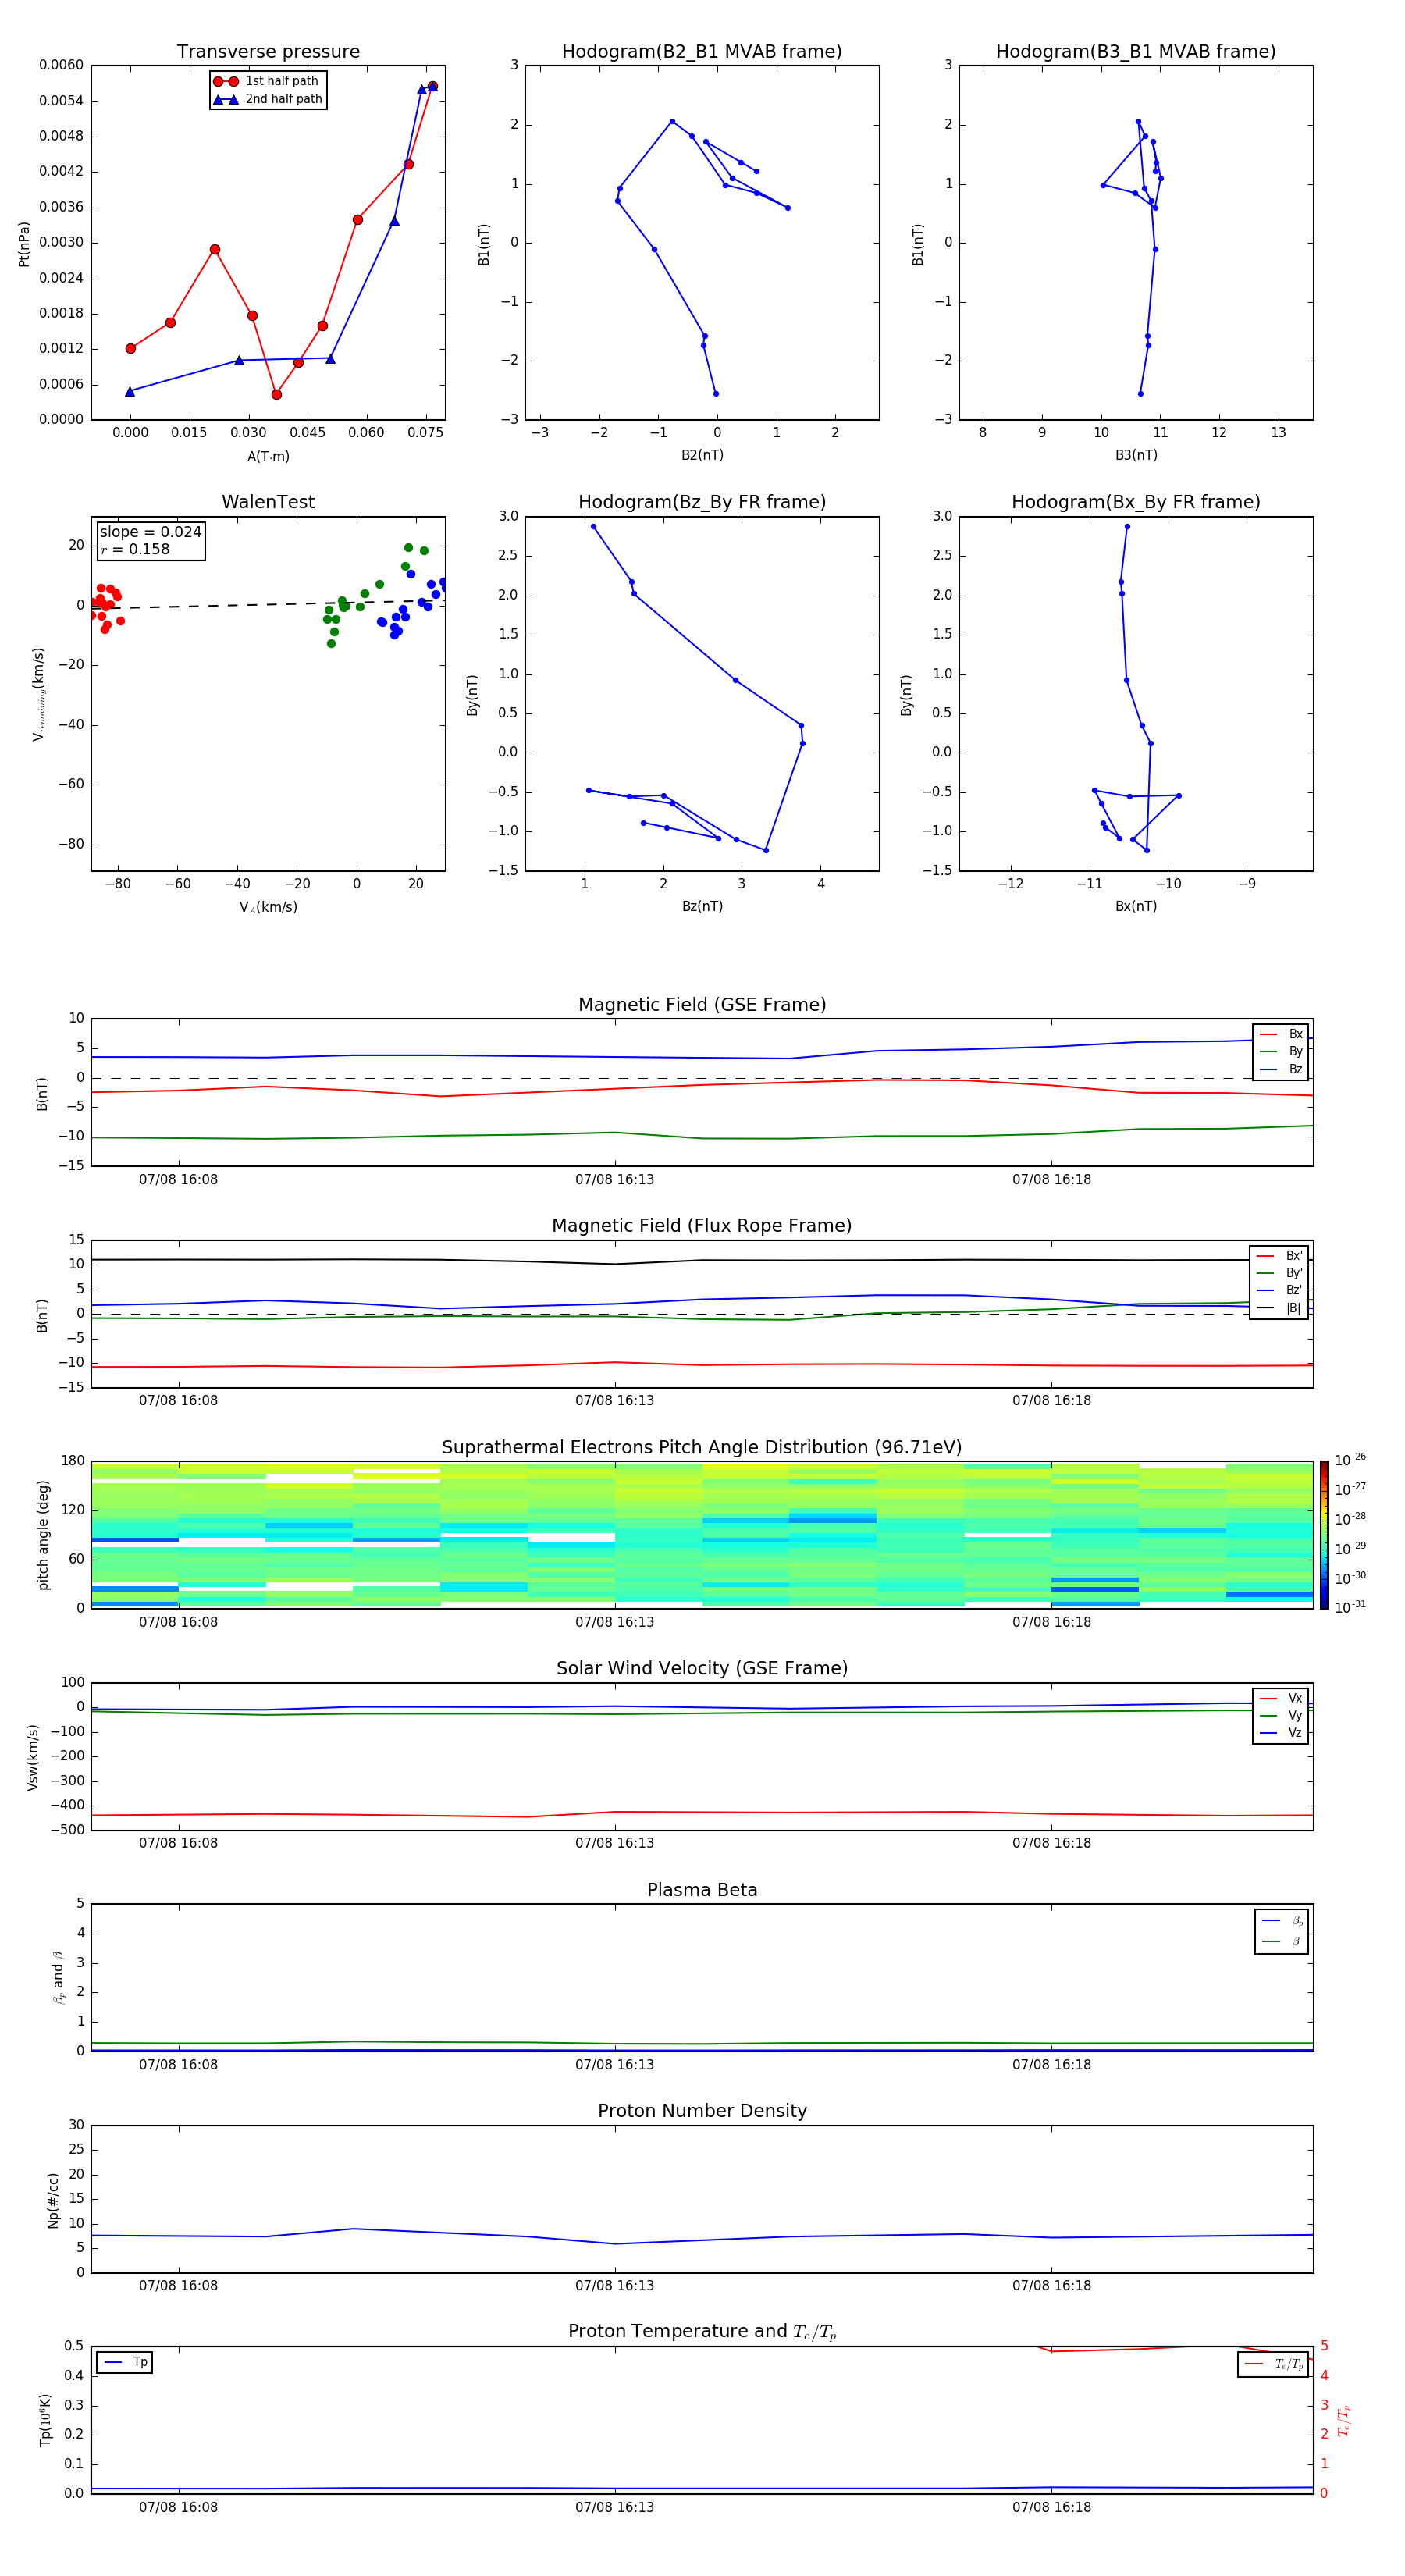Select Bz' in the Flux Rope legend

tap(1279, 1290)
